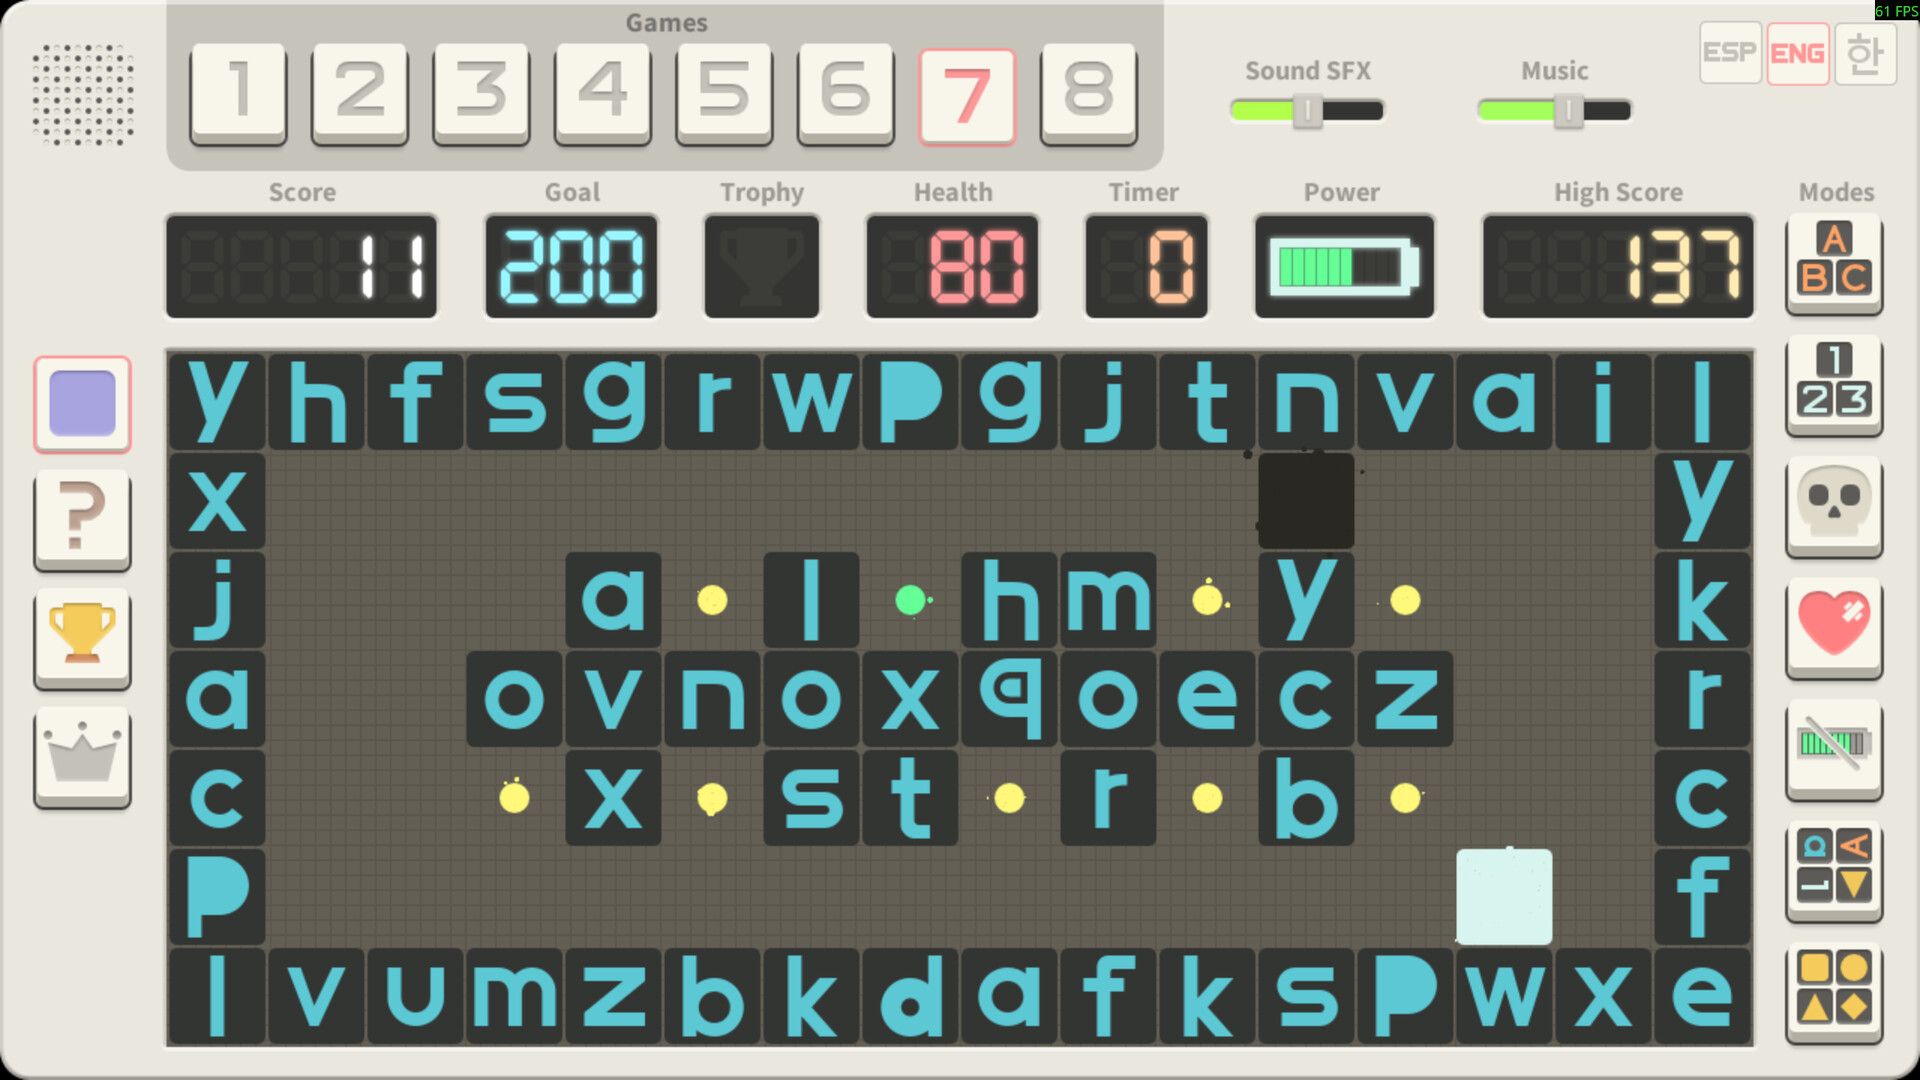Select the rotated letters mode icon
The image size is (1920, 1080).
coord(1834,869)
